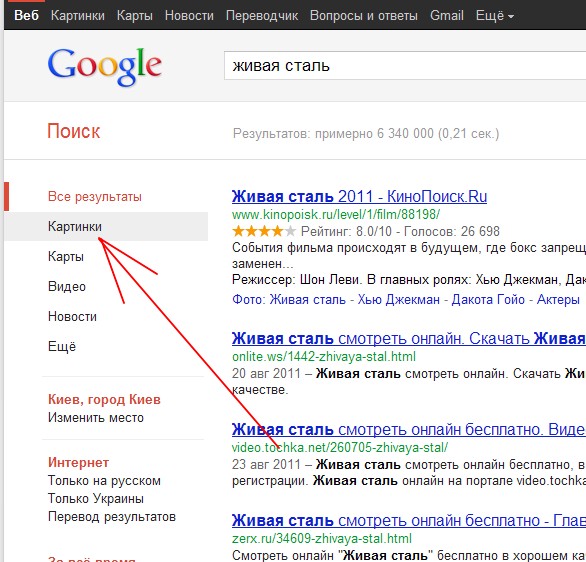
Task: Select Видео in the left sidebar
Action: [67, 287]
